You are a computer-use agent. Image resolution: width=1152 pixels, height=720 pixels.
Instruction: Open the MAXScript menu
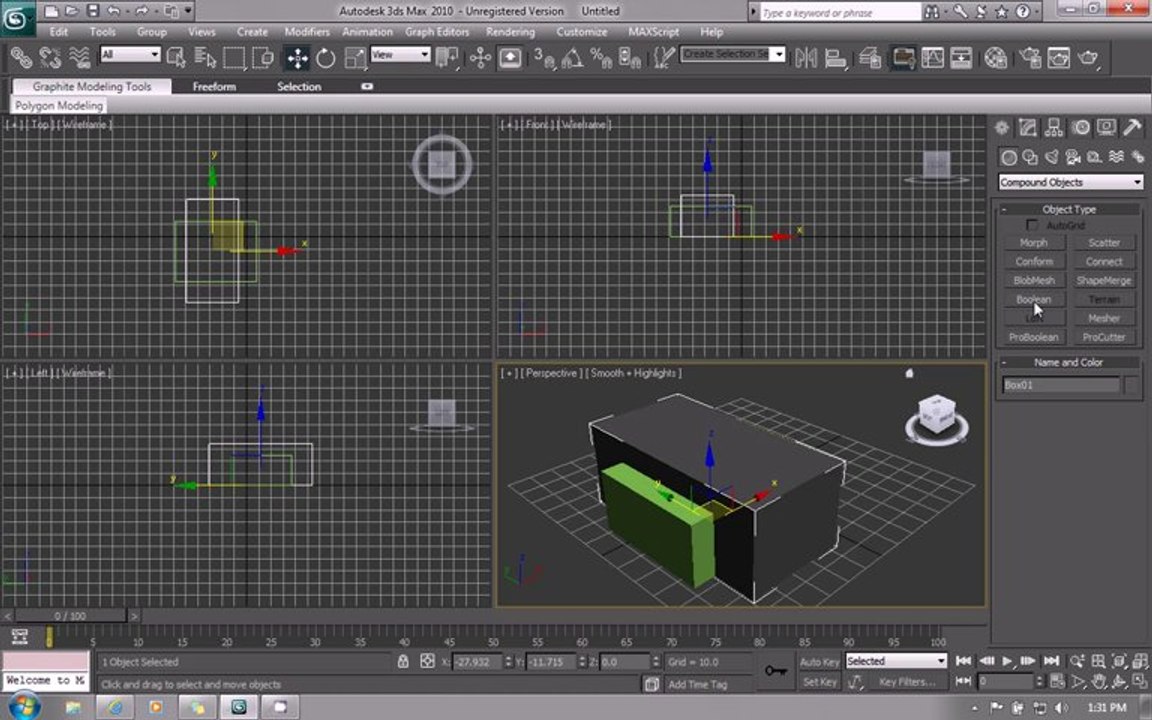[653, 32]
